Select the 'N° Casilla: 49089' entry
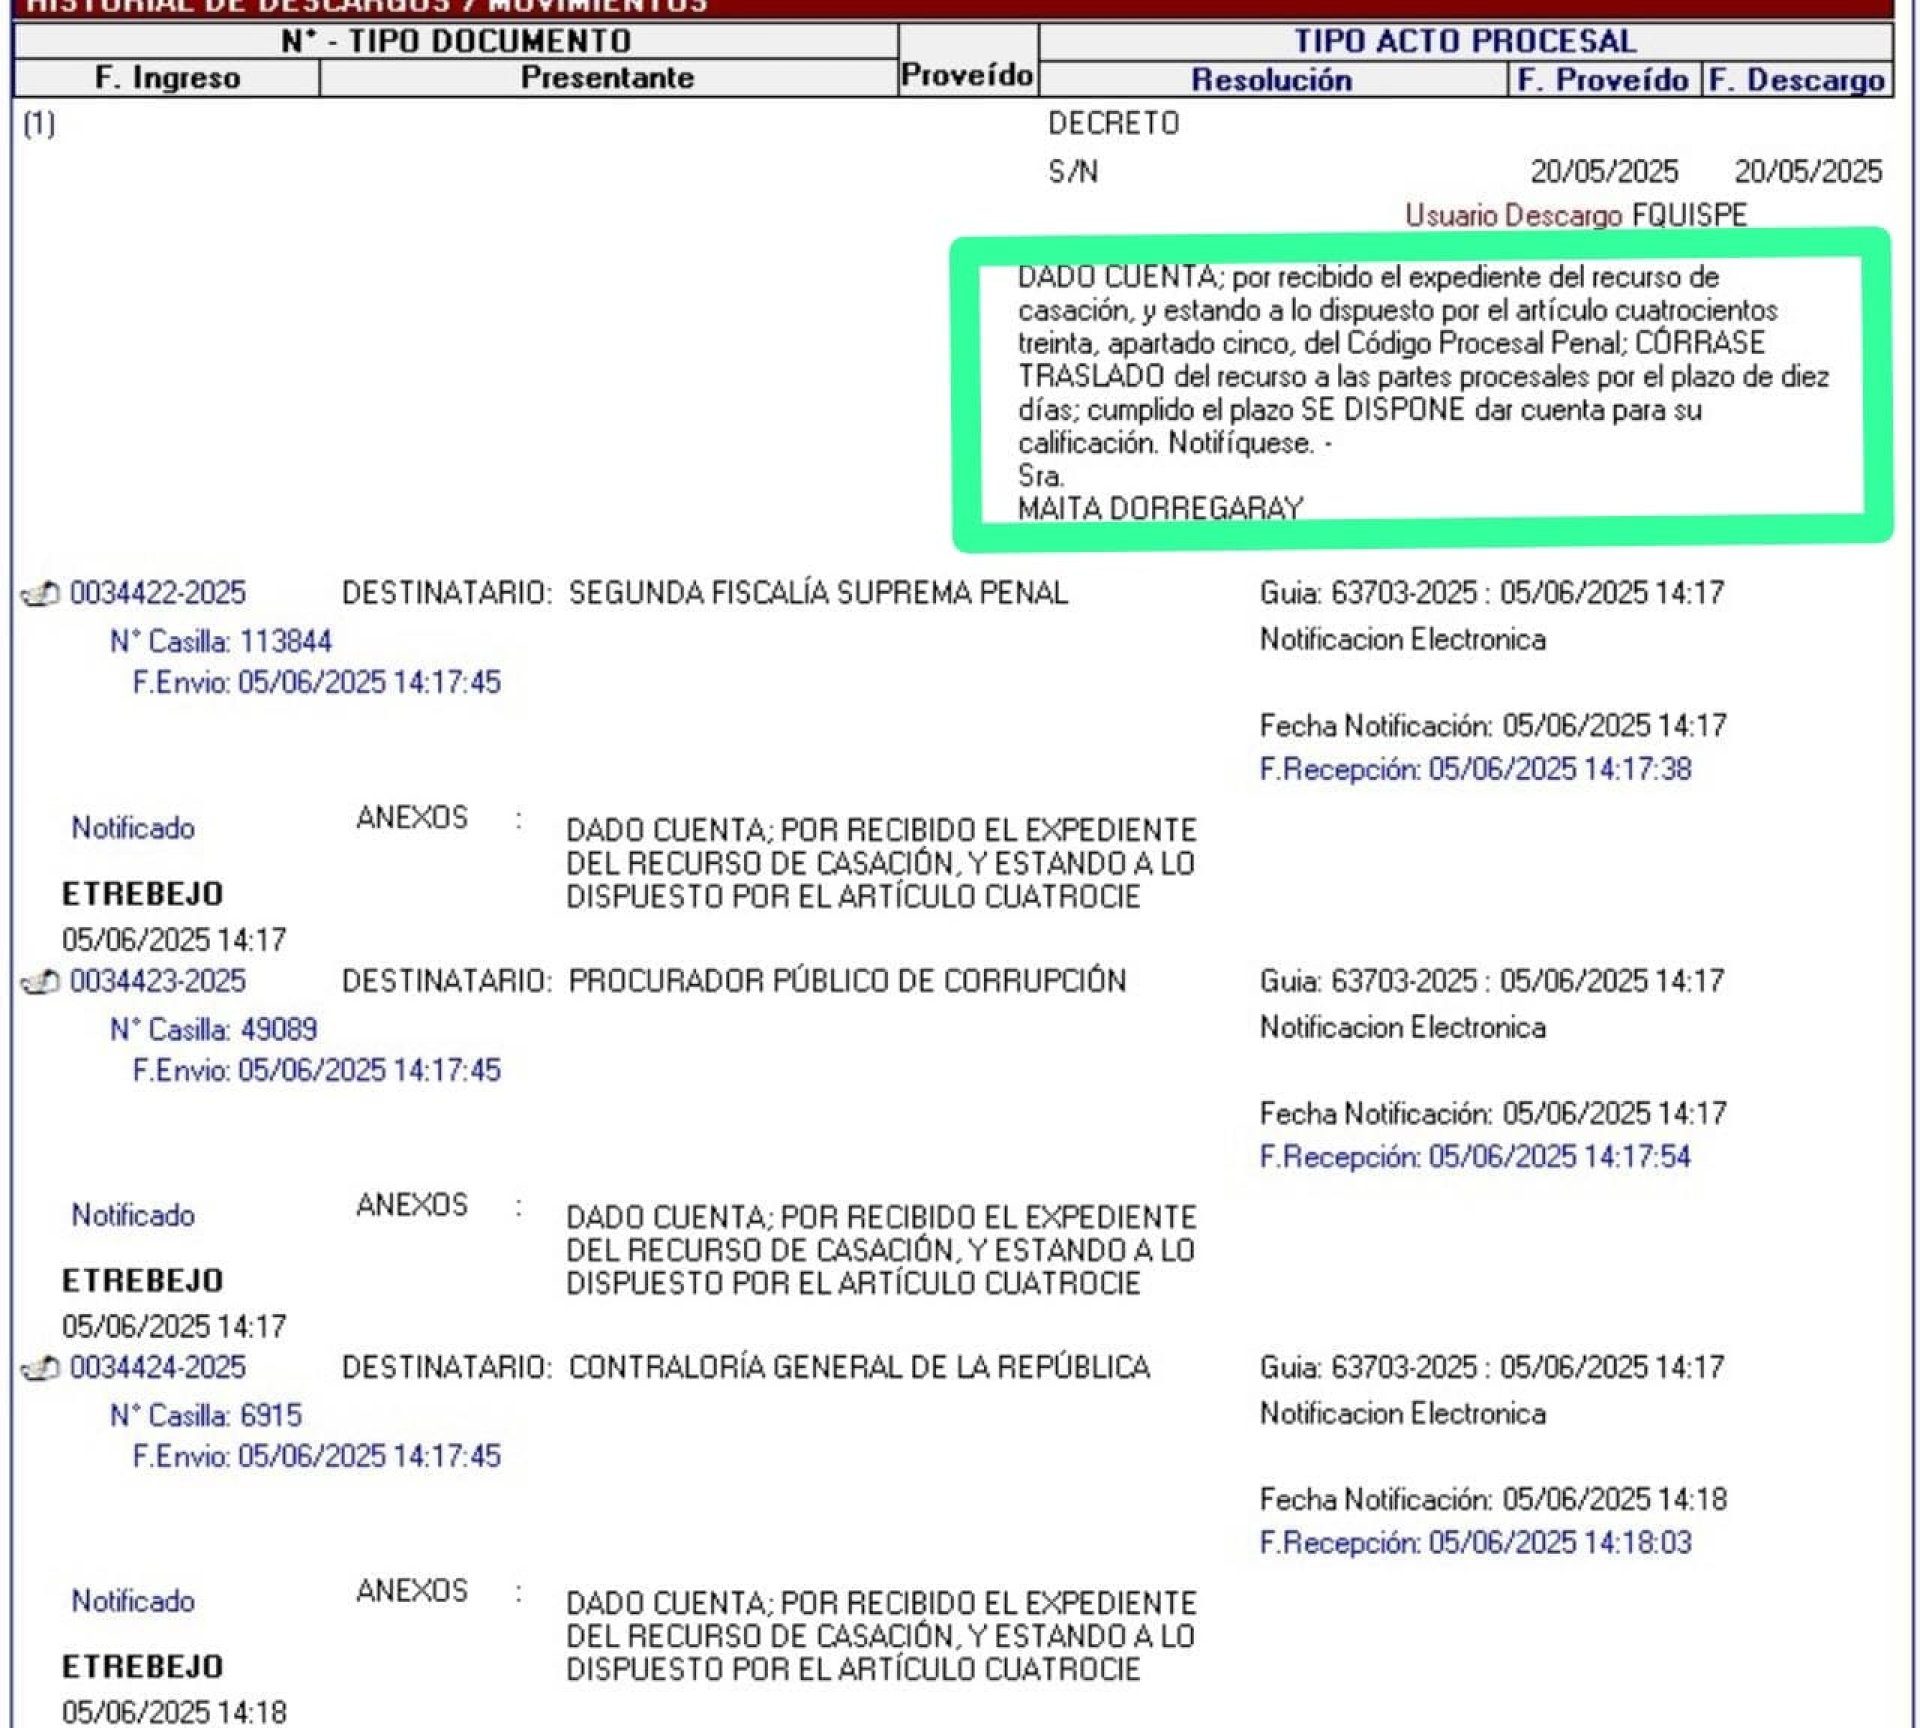Image resolution: width=1920 pixels, height=1728 pixels. pyautogui.click(x=214, y=1029)
